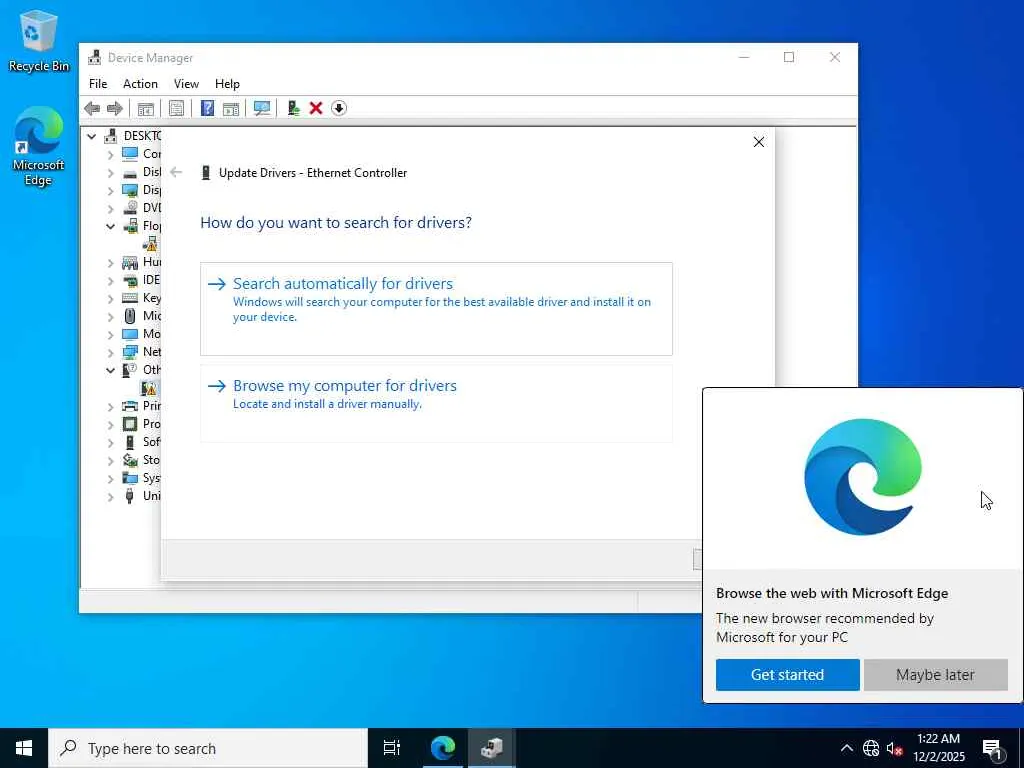Click the blue question mark Help toolbar icon
Viewport: 1024px width, 768px height.
[x=207, y=108]
